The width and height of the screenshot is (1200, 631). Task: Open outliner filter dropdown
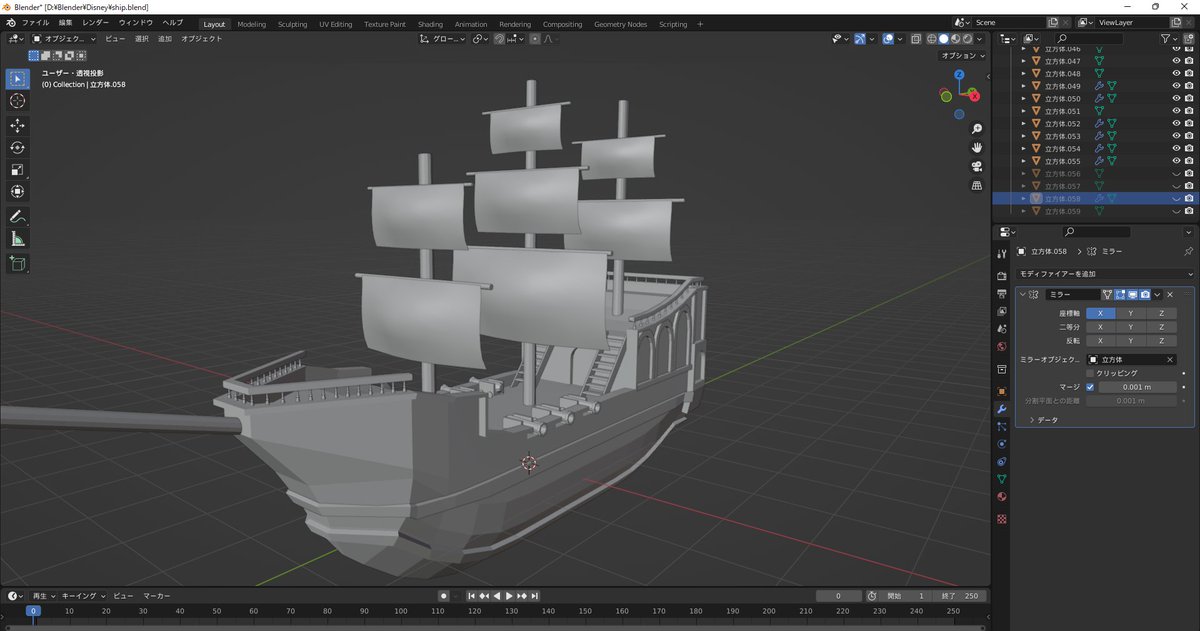click(1168, 38)
